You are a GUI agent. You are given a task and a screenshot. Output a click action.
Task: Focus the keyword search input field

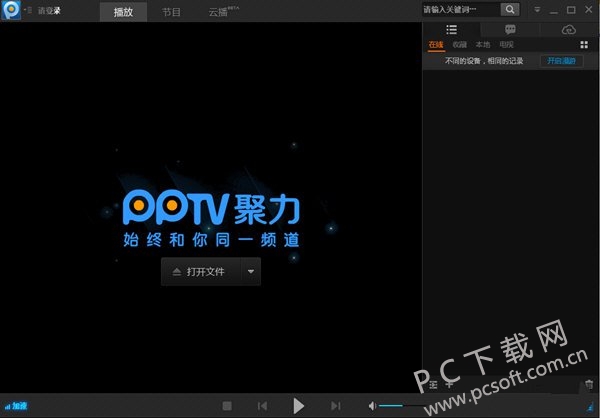click(x=461, y=10)
